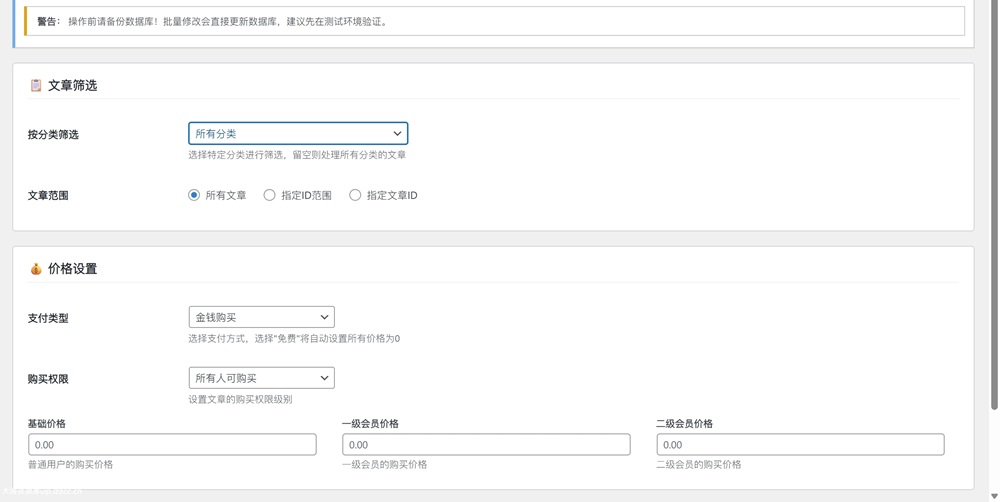Image resolution: width=1000 pixels, height=502 pixels.
Task: Click the 选择特定分类进行筛选 hint text
Action: (297, 154)
